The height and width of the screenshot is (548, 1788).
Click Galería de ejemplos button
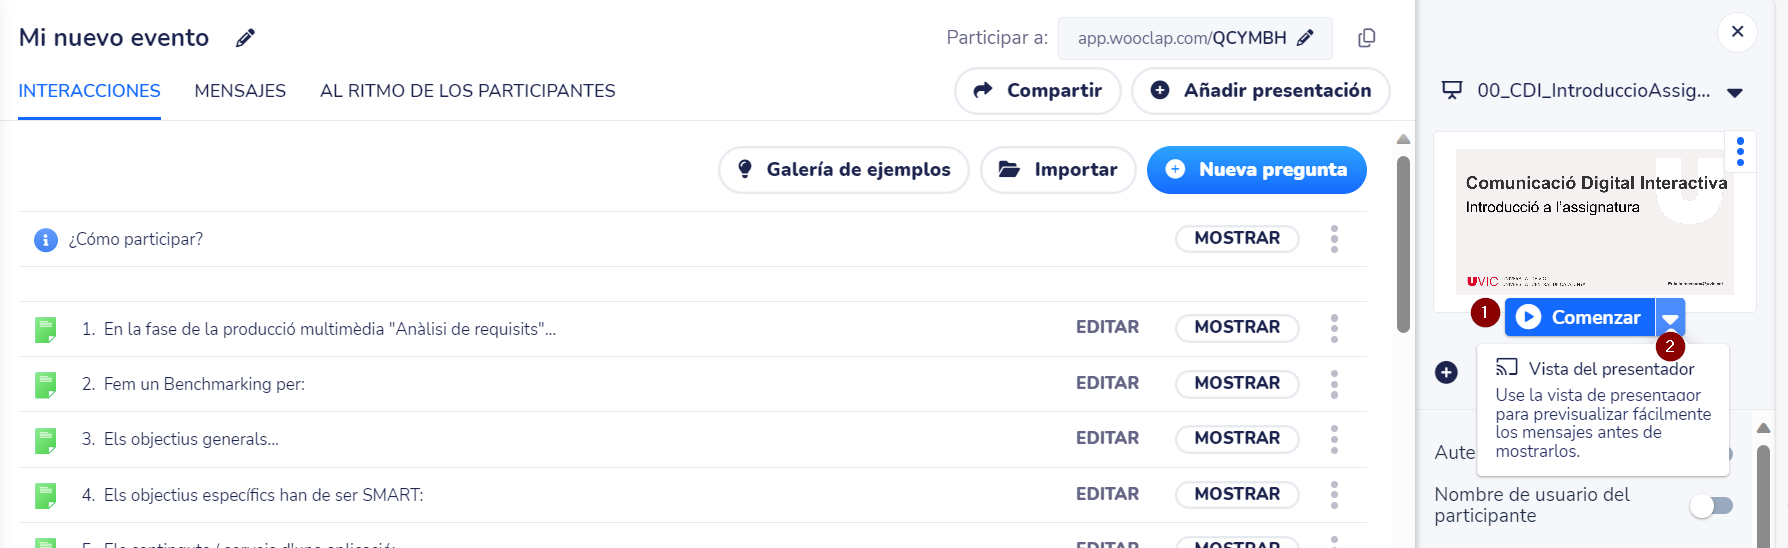pyautogui.click(x=843, y=170)
